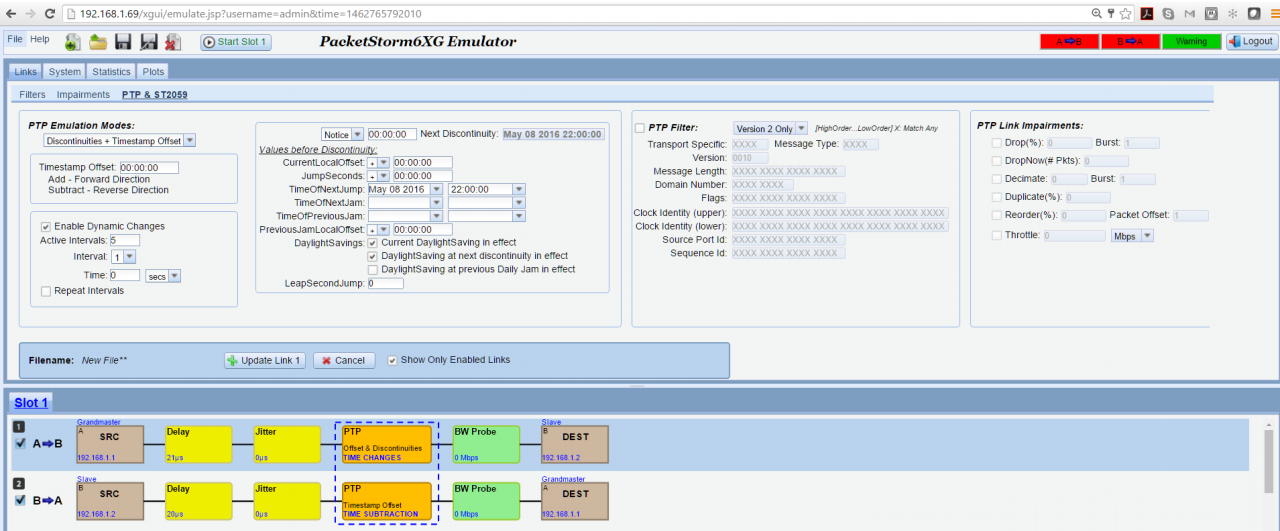The image size is (1280, 531).
Task: Click the Active Intervals input field
Action: [x=125, y=240]
